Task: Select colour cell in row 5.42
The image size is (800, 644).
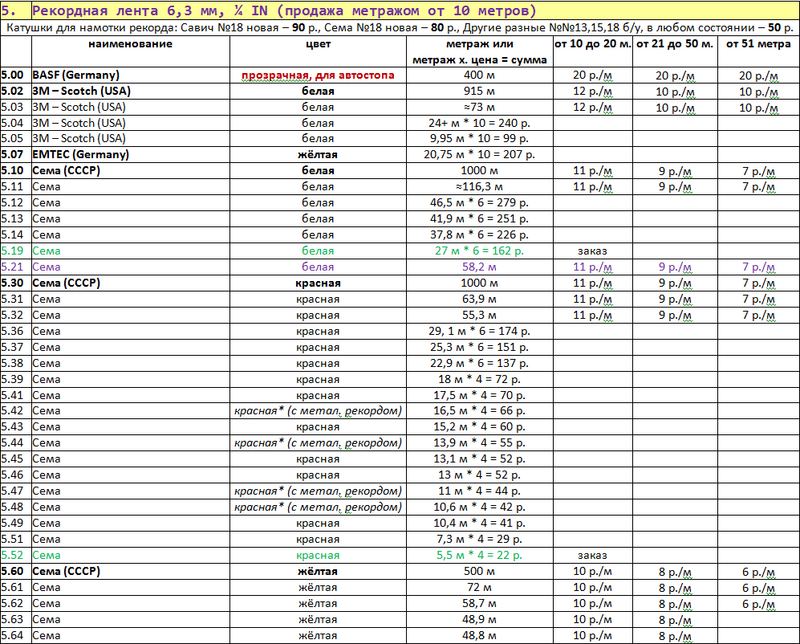Action: [x=318, y=411]
